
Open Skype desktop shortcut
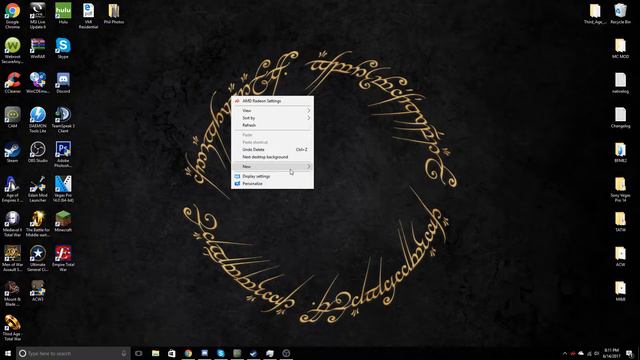coord(63,48)
